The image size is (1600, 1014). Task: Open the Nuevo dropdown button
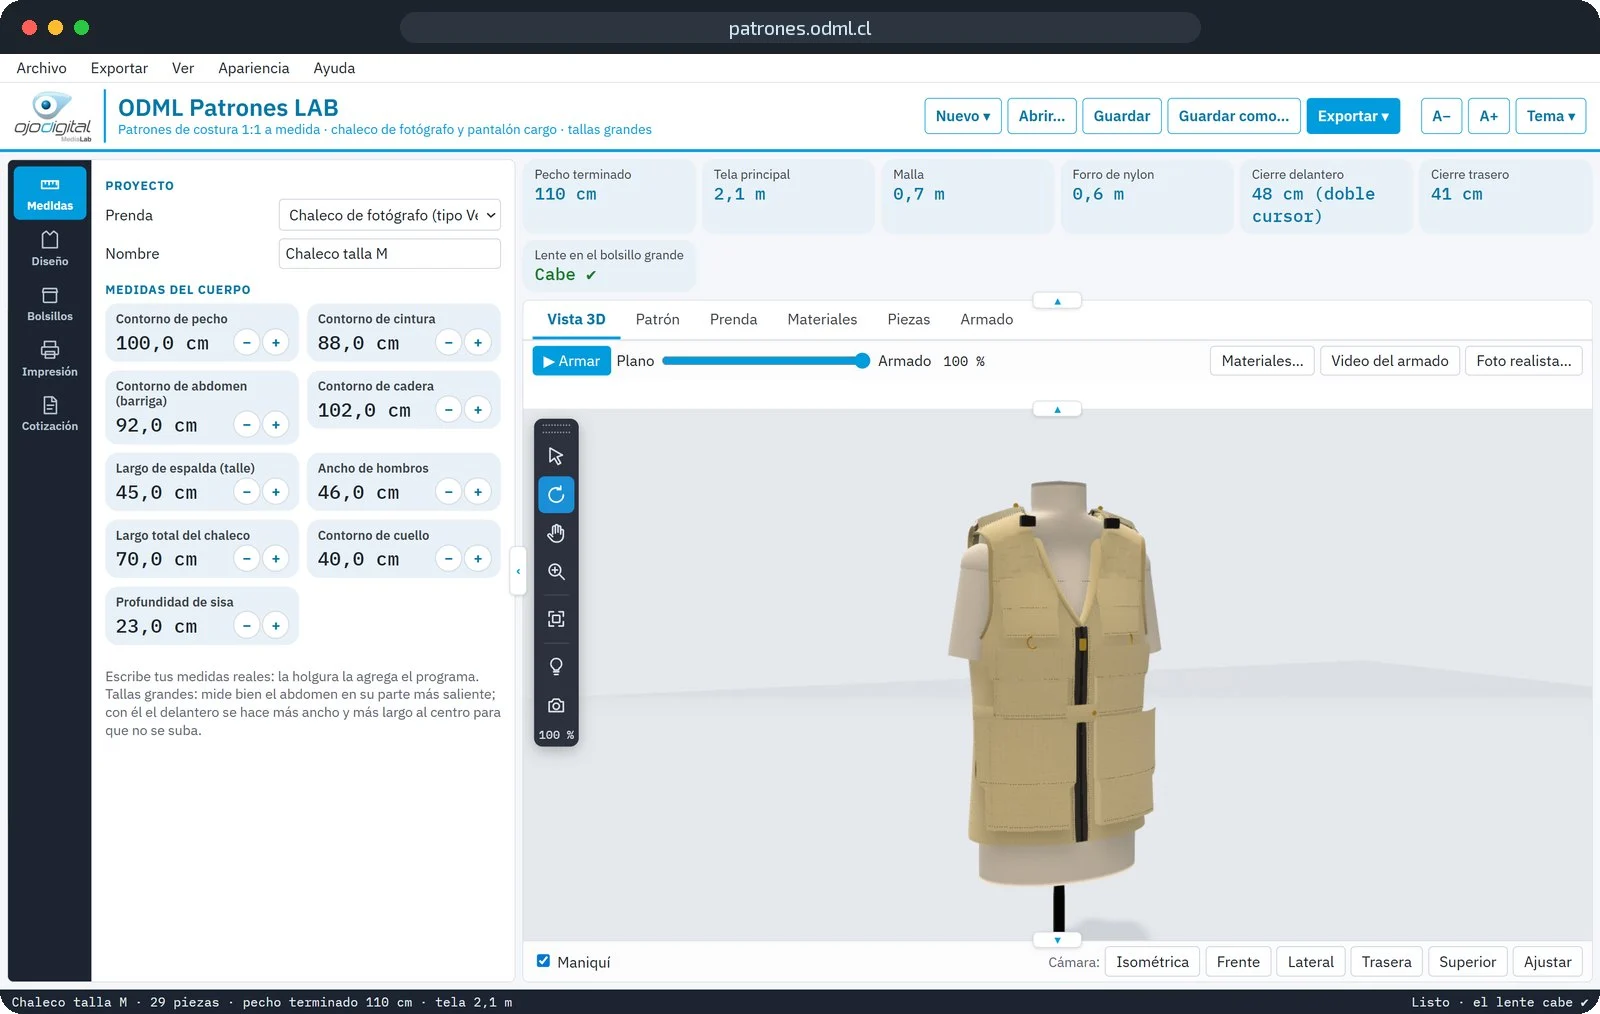[x=962, y=116]
